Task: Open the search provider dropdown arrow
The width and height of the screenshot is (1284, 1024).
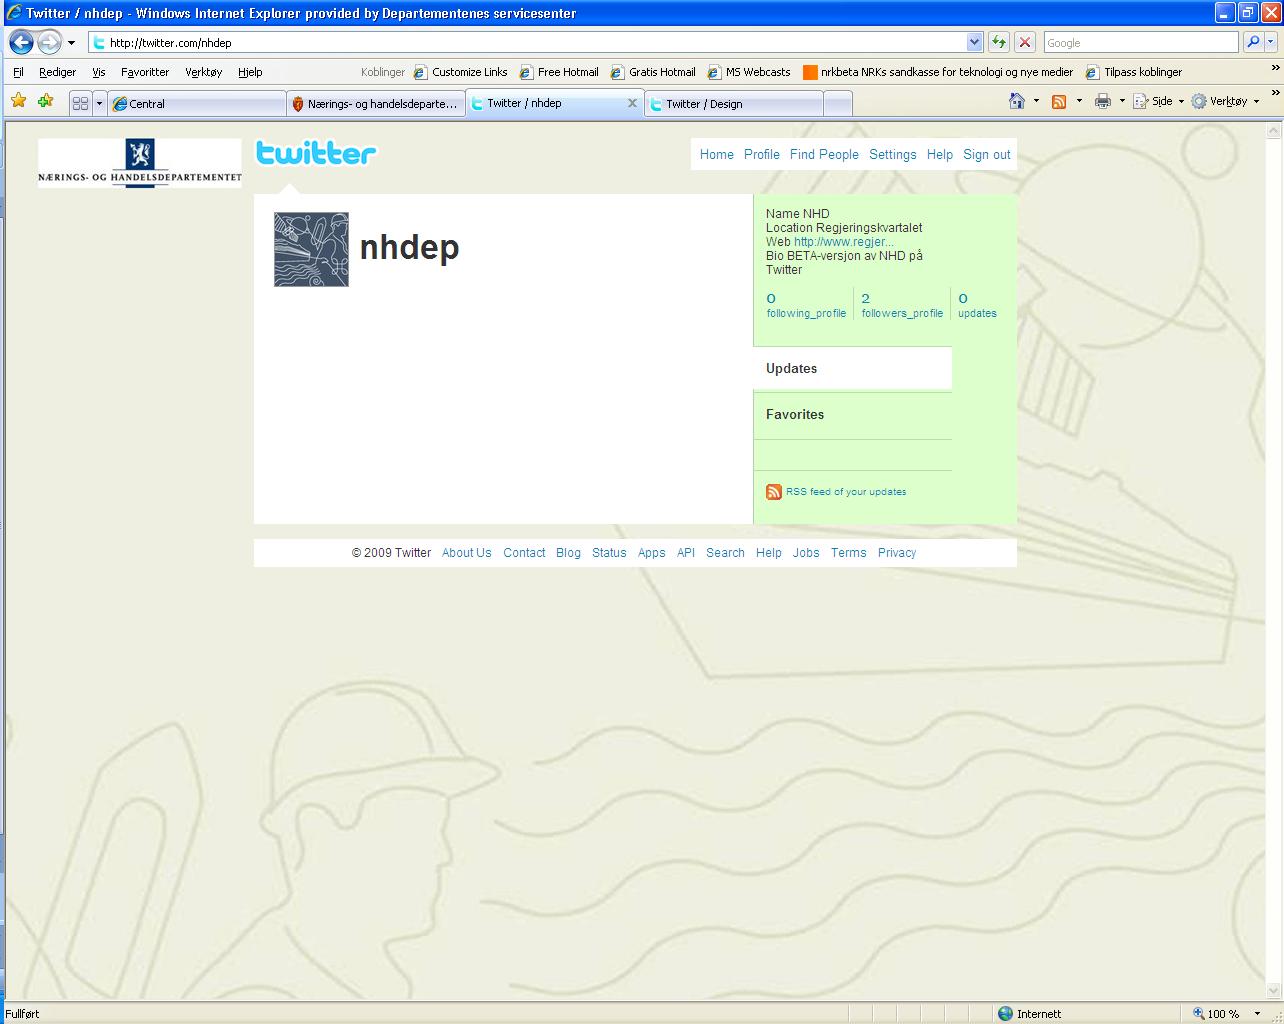Action: [x=1271, y=43]
